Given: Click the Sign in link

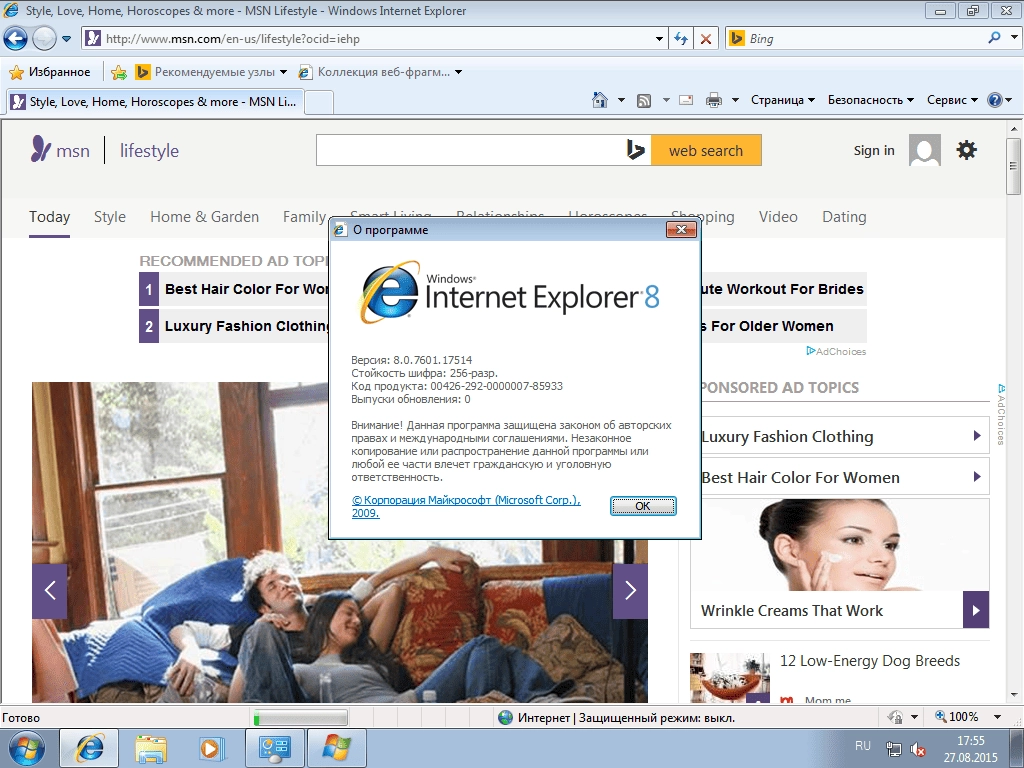Looking at the screenshot, I should (874, 150).
